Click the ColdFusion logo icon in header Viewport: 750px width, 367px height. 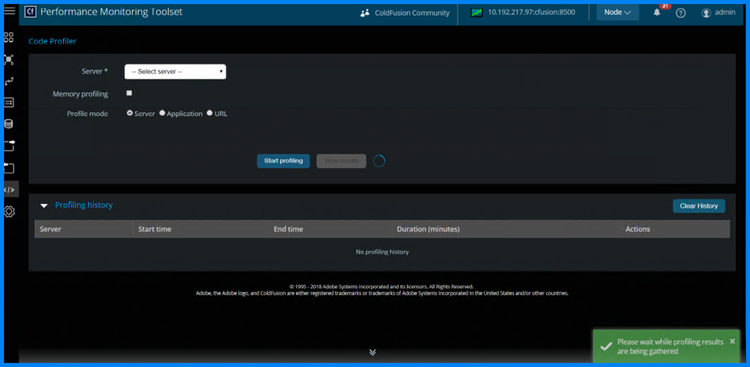(x=30, y=12)
